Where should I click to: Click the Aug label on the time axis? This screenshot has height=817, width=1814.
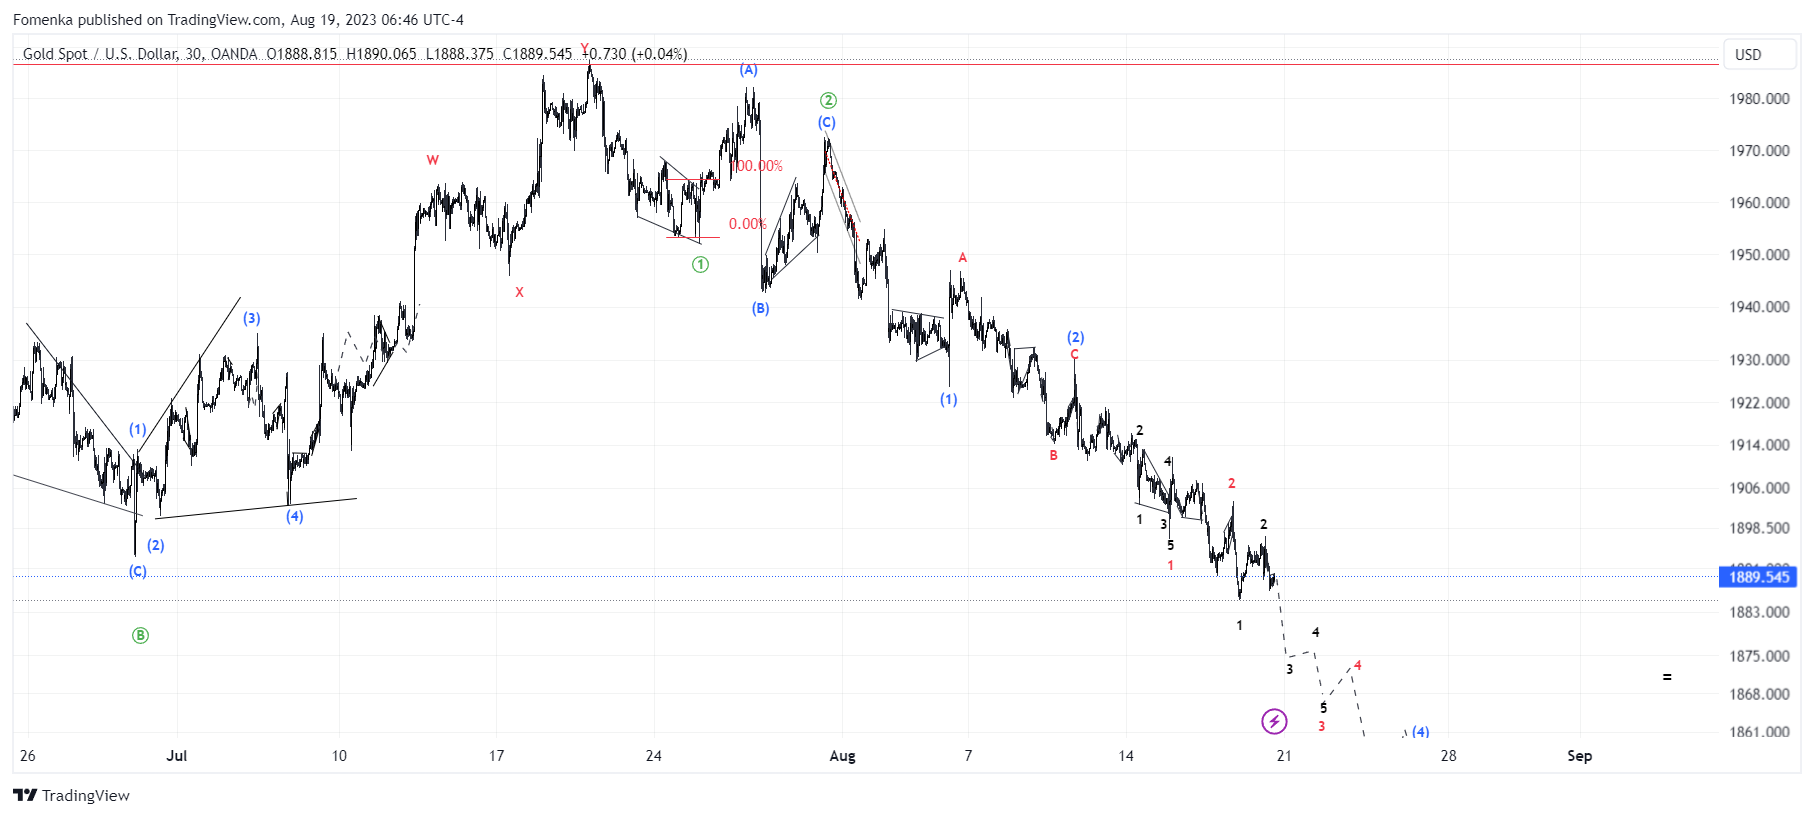843,756
